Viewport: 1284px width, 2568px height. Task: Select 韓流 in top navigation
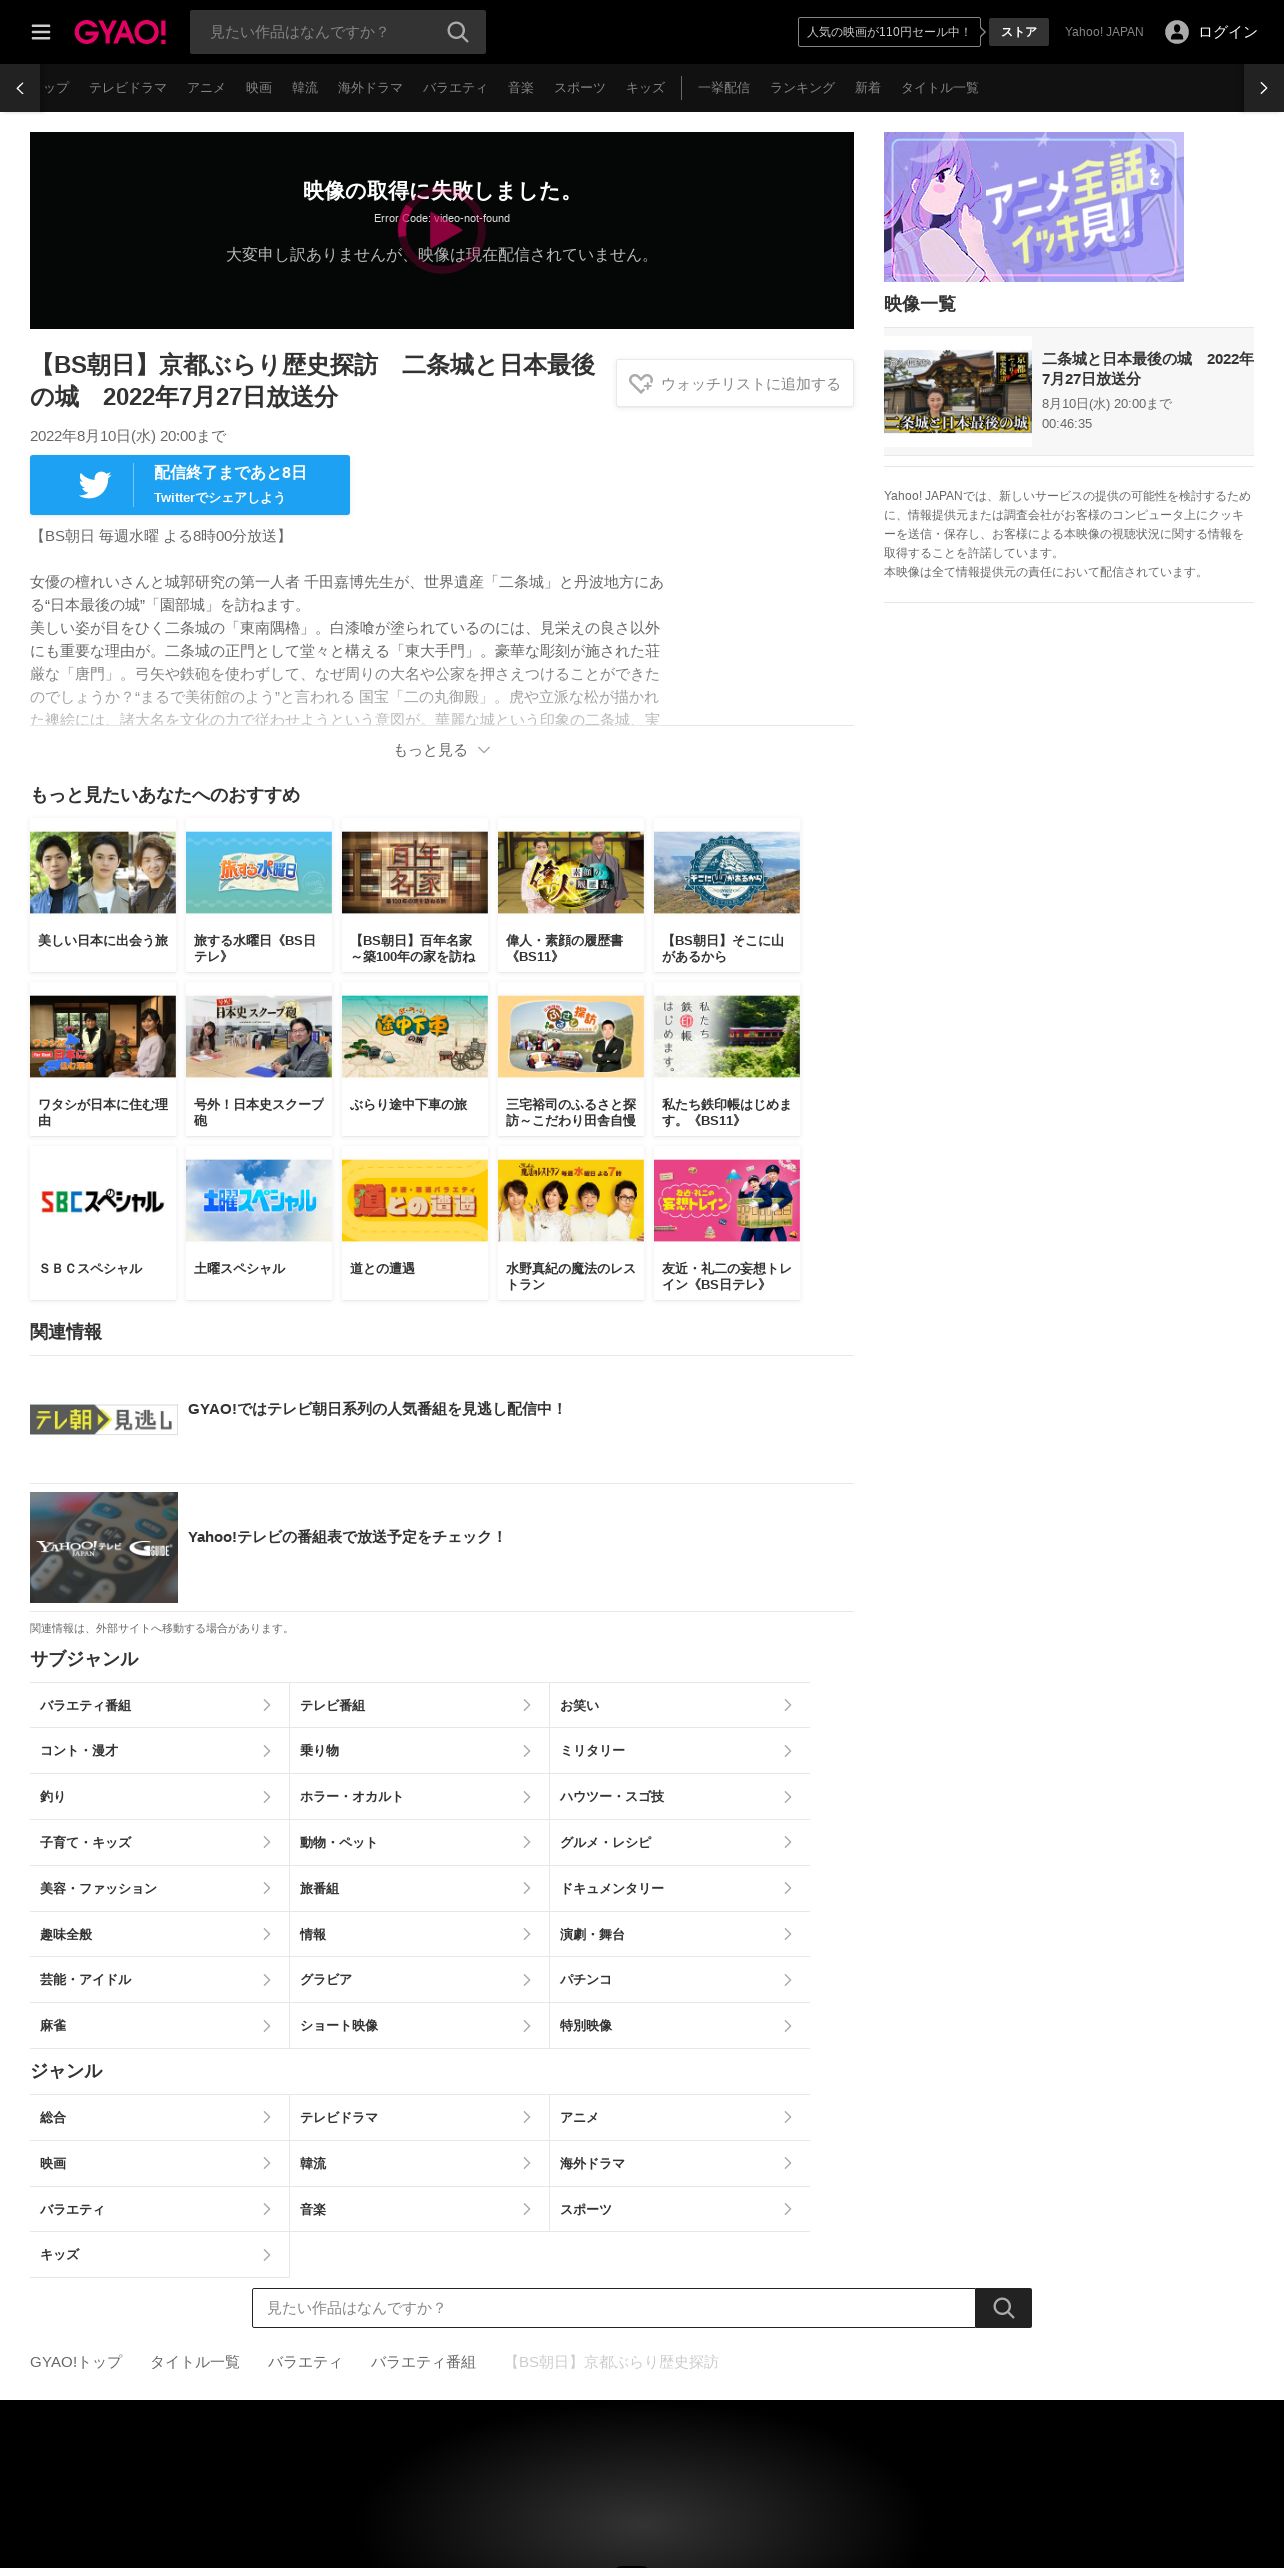click(305, 88)
